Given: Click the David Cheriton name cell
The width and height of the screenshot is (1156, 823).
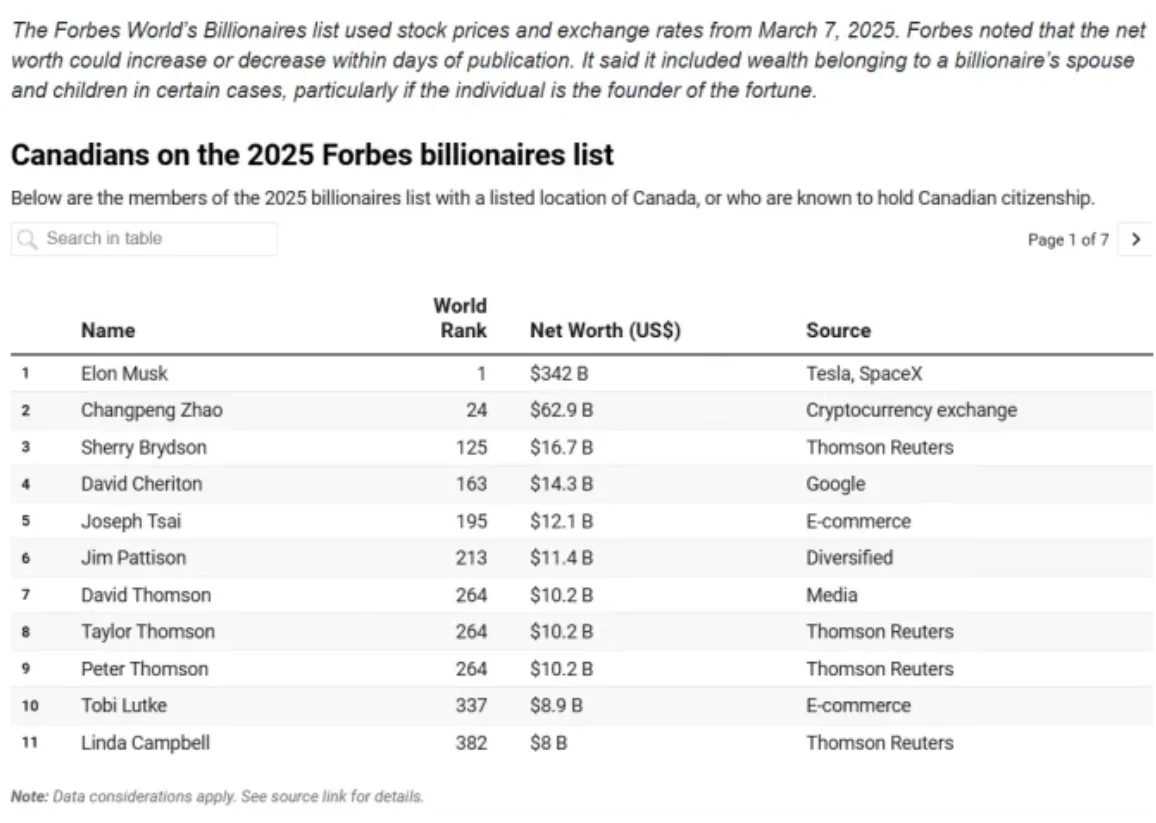Looking at the screenshot, I should 141,484.
